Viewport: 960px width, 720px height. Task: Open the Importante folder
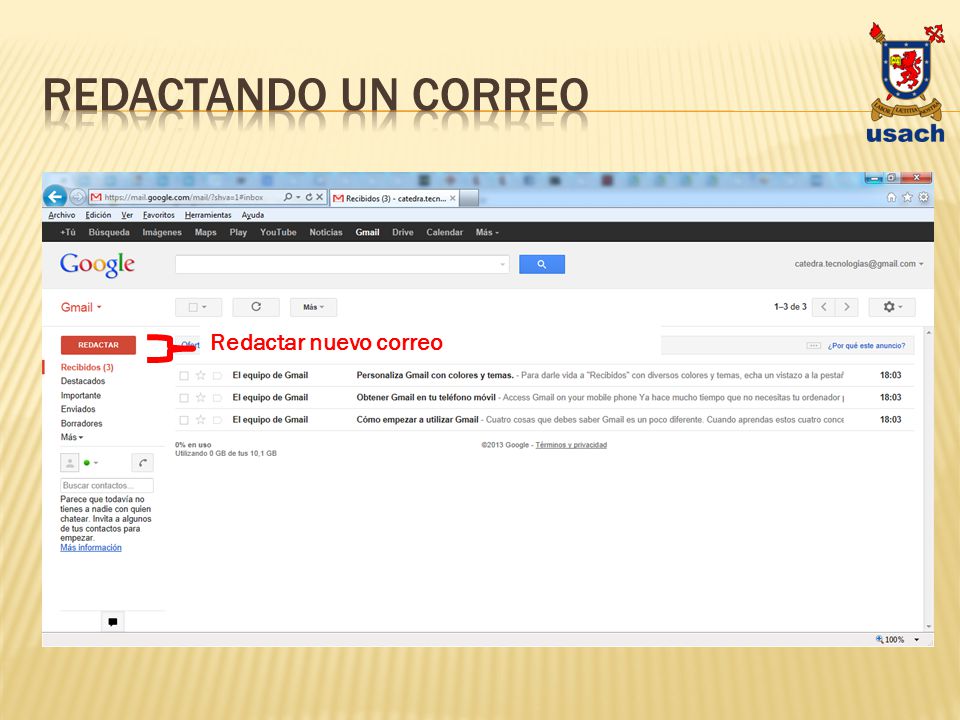(81, 396)
